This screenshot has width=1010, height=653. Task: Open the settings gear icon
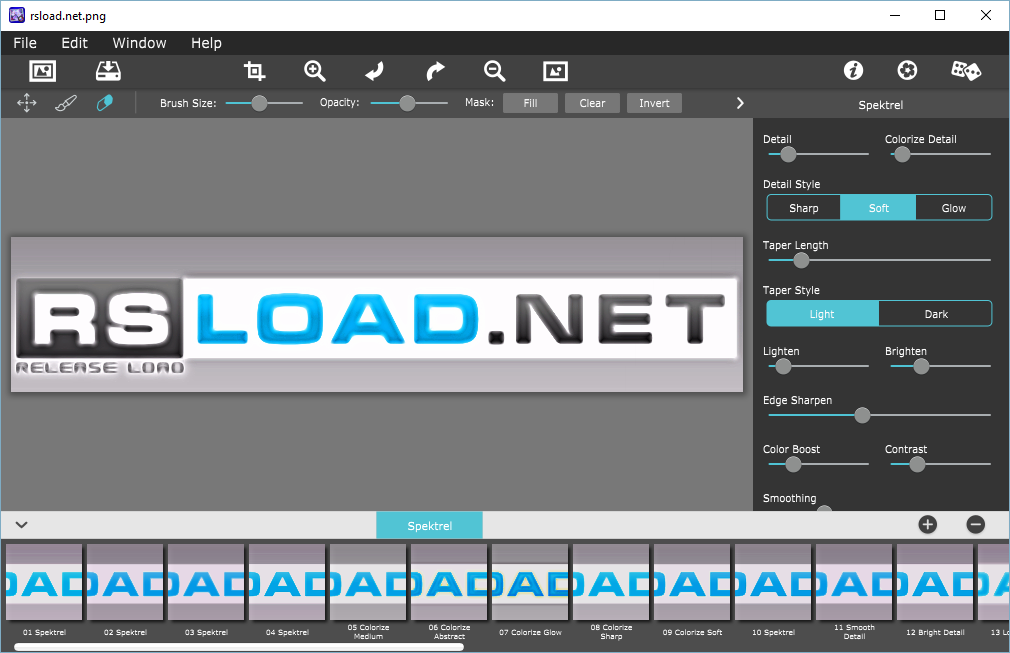pyautogui.click(x=908, y=70)
